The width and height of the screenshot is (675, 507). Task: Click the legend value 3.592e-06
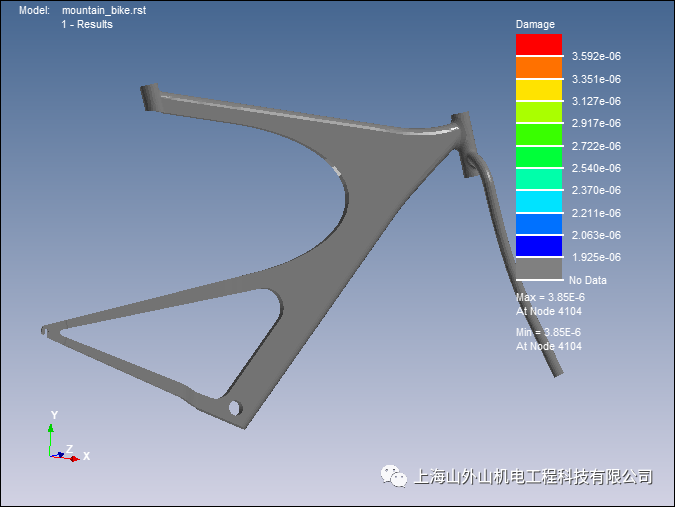596,56
